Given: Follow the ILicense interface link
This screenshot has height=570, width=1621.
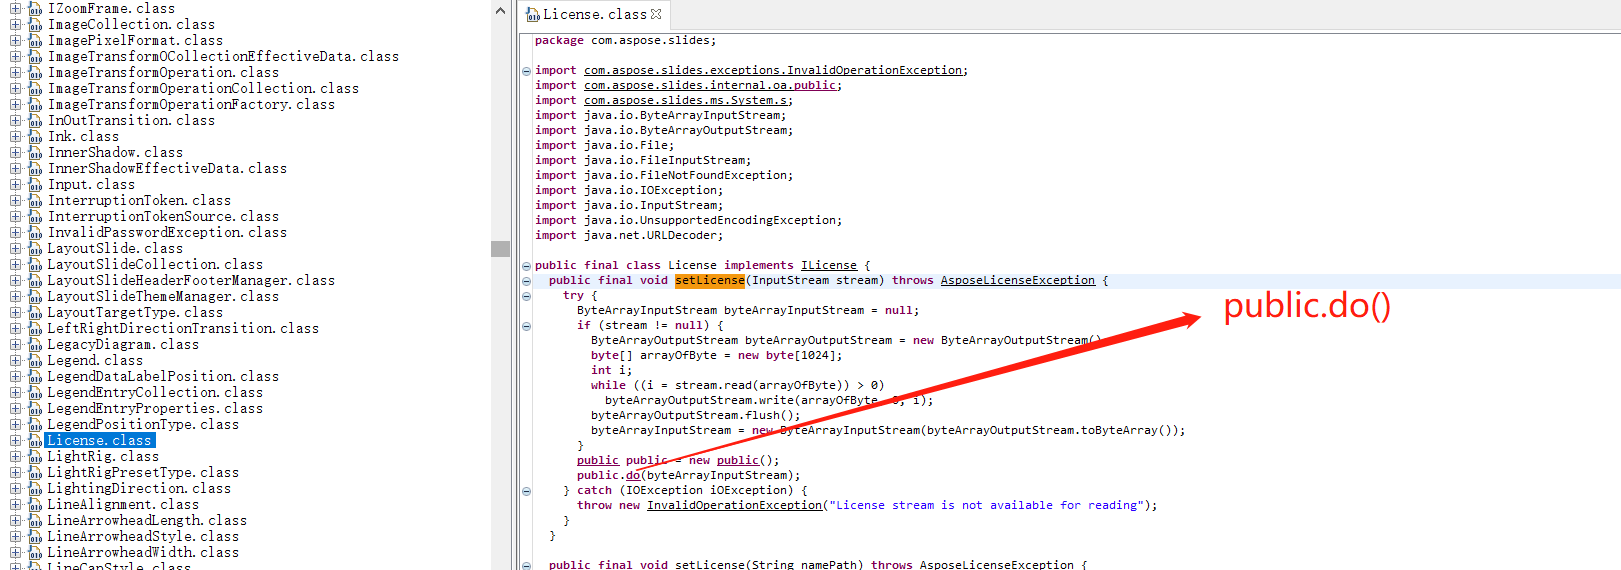Looking at the screenshot, I should (x=828, y=266).
